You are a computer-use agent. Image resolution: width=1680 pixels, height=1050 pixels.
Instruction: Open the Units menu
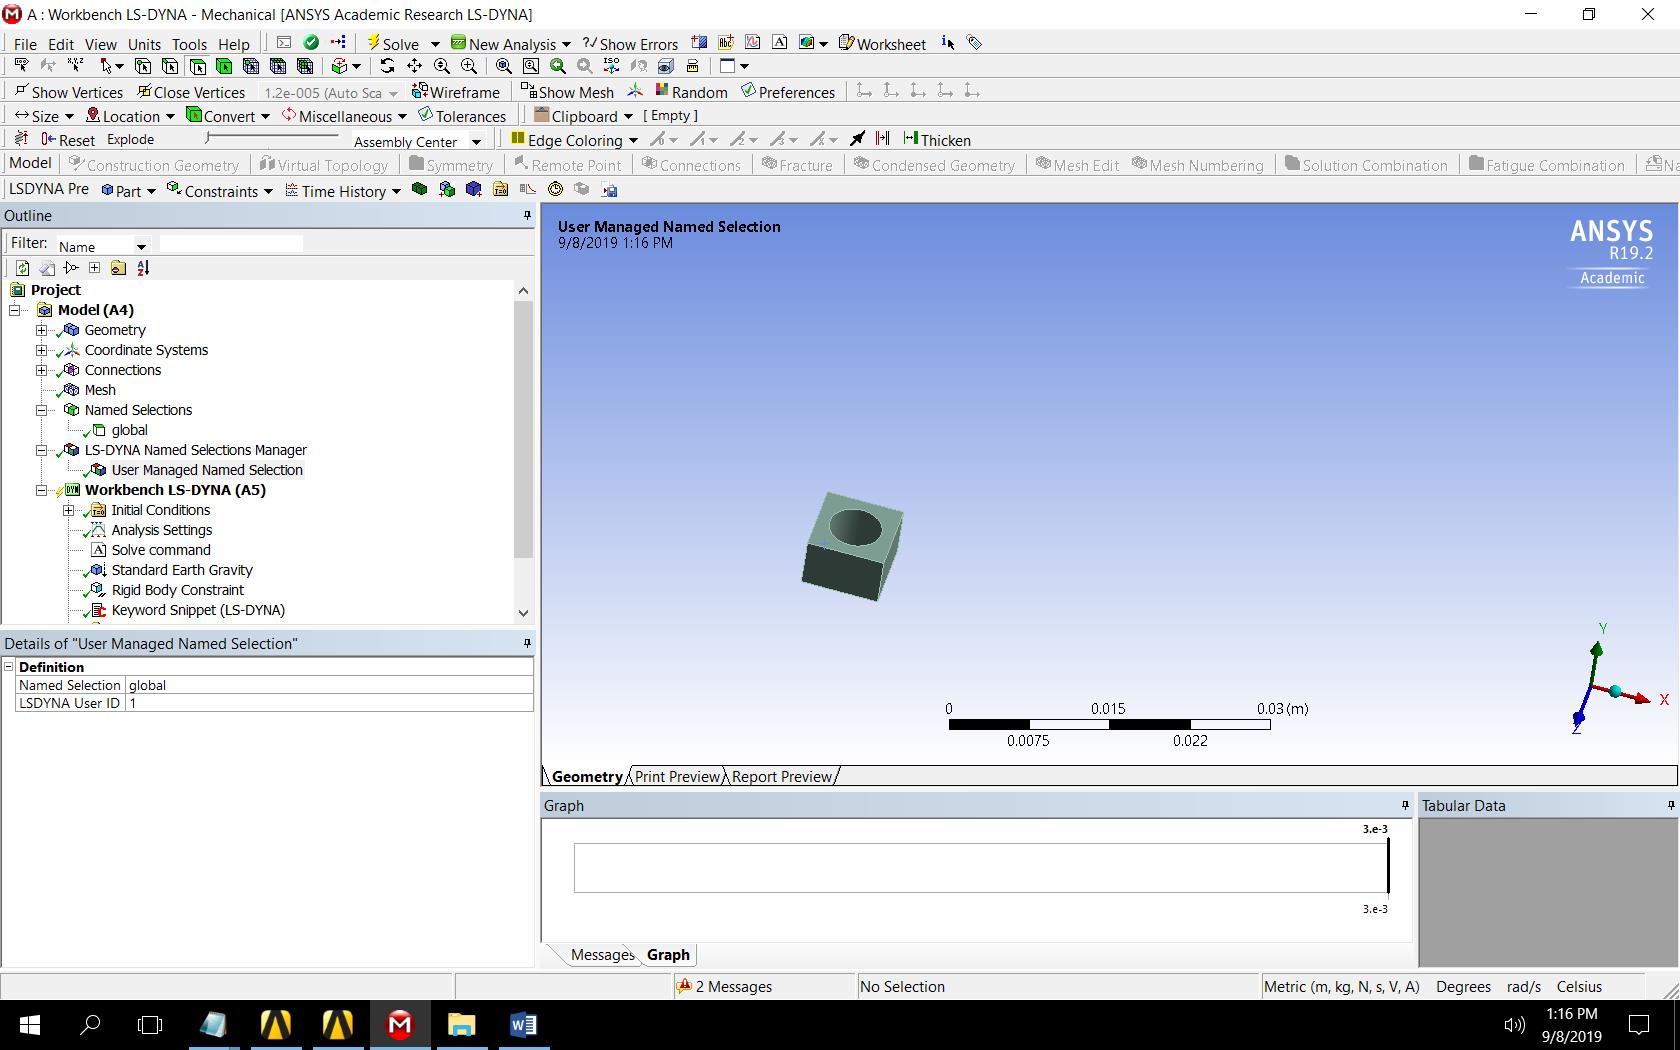point(144,44)
